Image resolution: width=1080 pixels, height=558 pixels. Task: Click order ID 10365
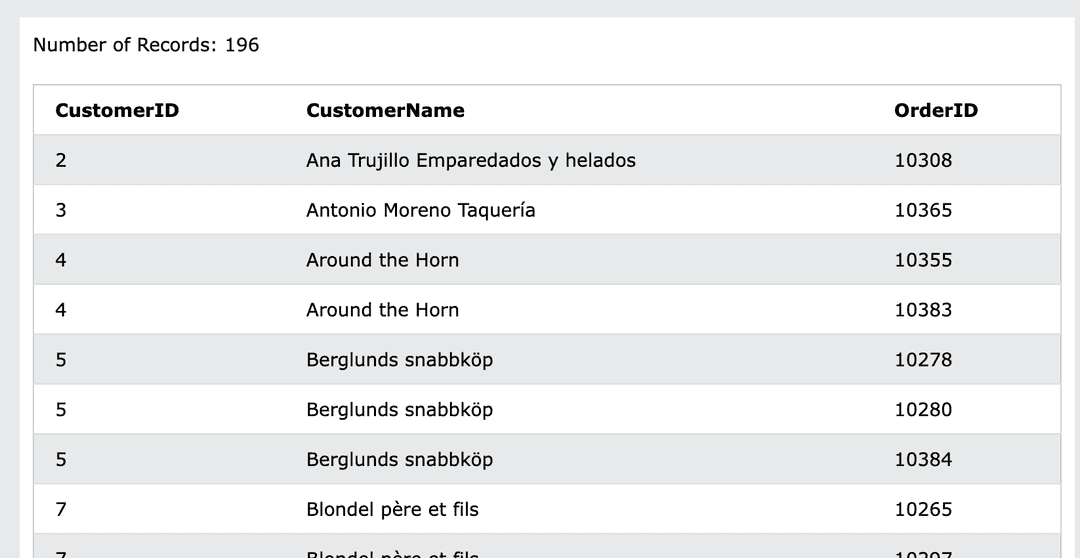923,210
